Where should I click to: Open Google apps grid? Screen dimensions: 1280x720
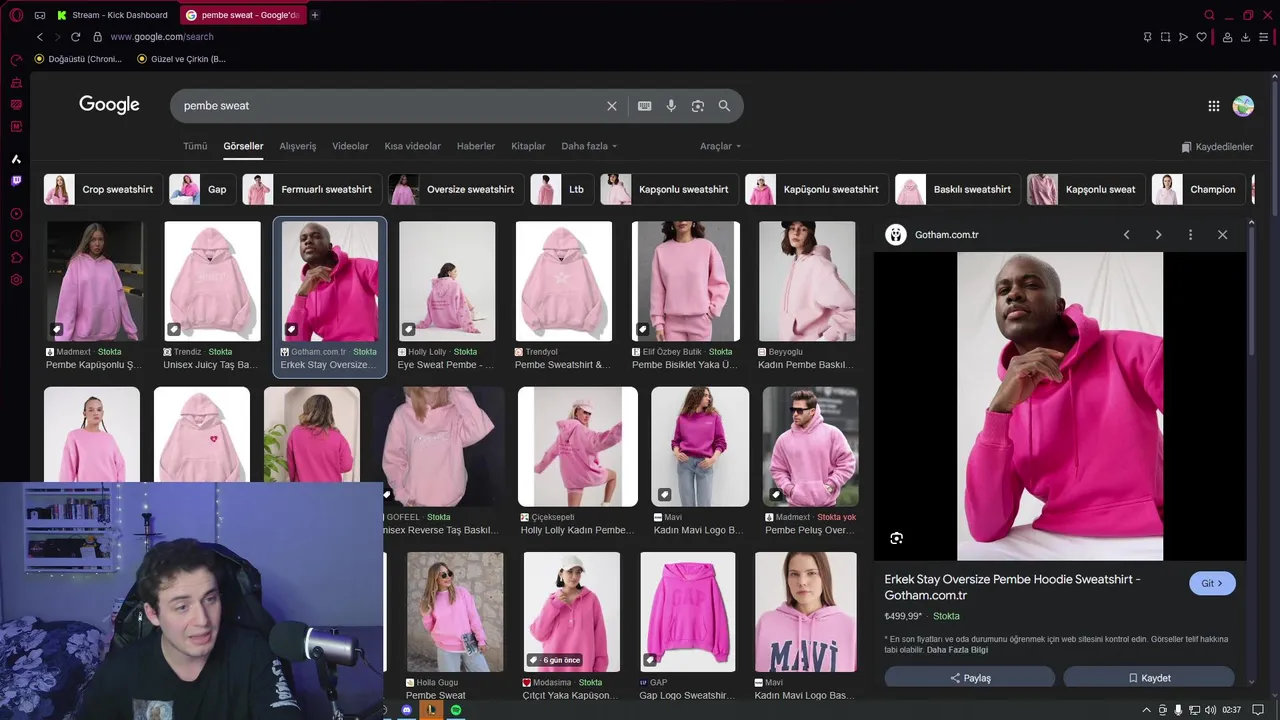(x=1213, y=106)
